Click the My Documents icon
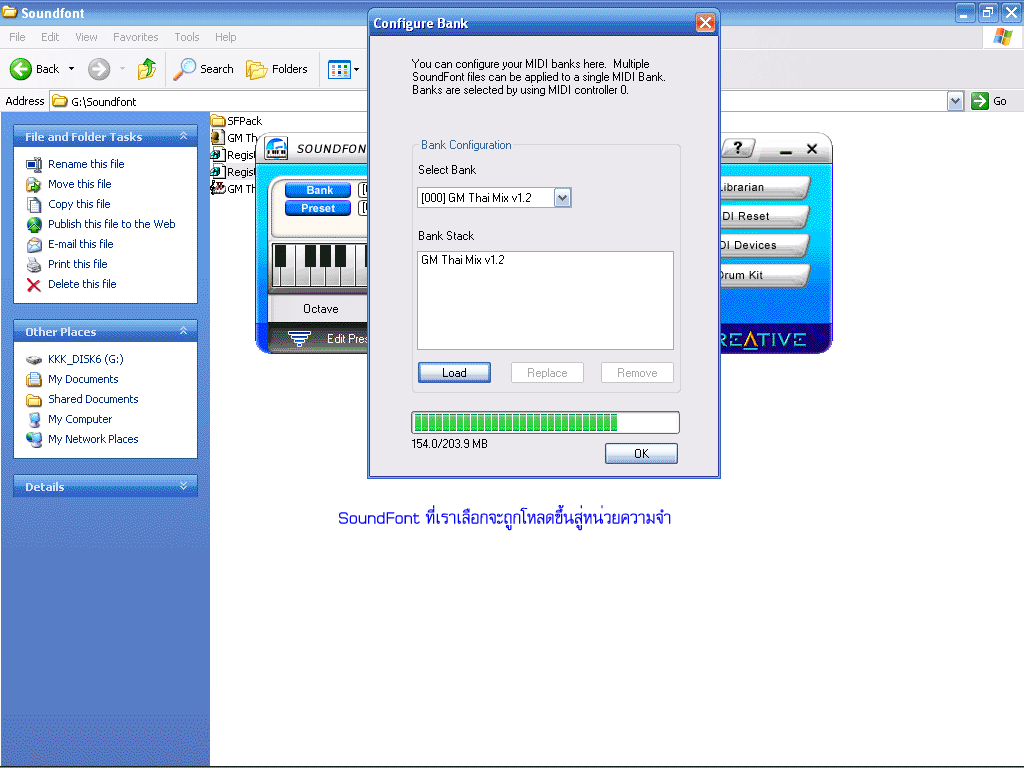This screenshot has width=1024, height=768. point(34,379)
